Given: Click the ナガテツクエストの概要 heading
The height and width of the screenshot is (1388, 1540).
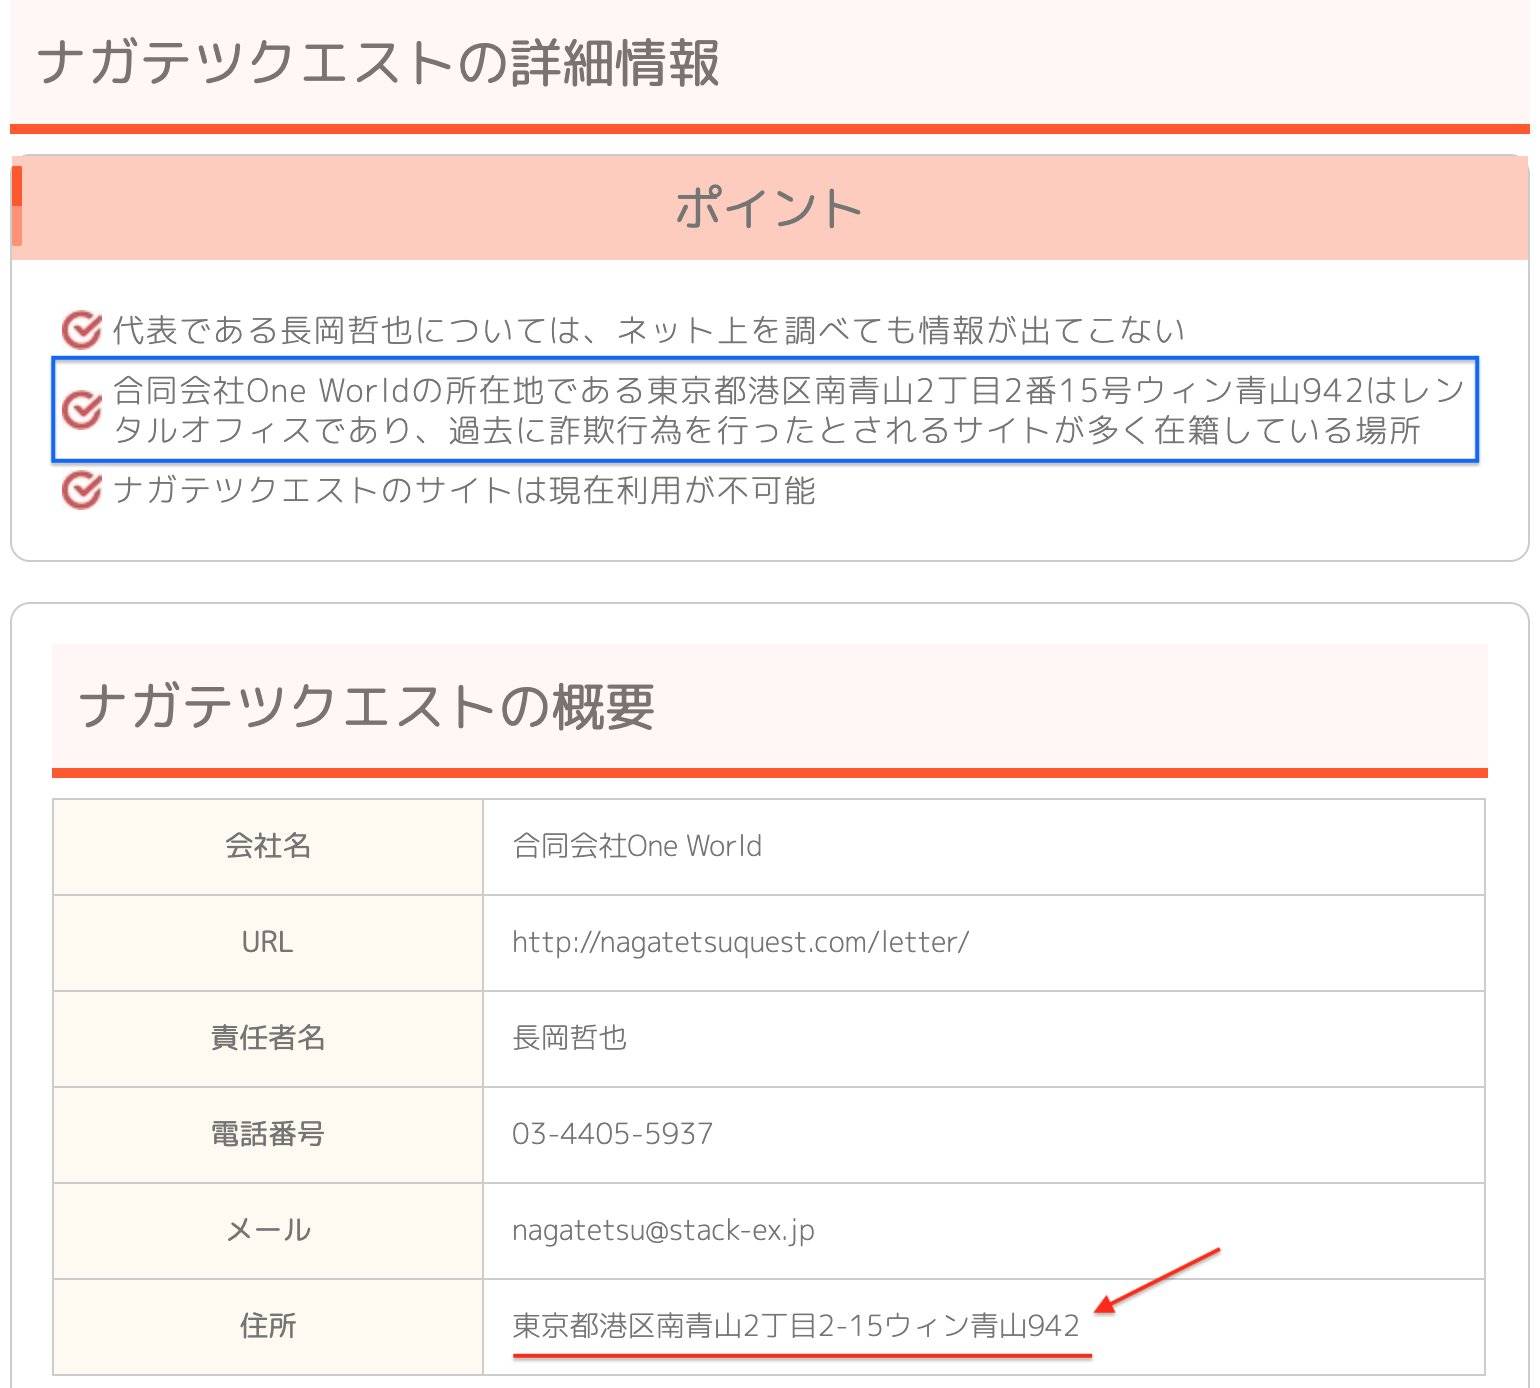Looking at the screenshot, I should [366, 706].
